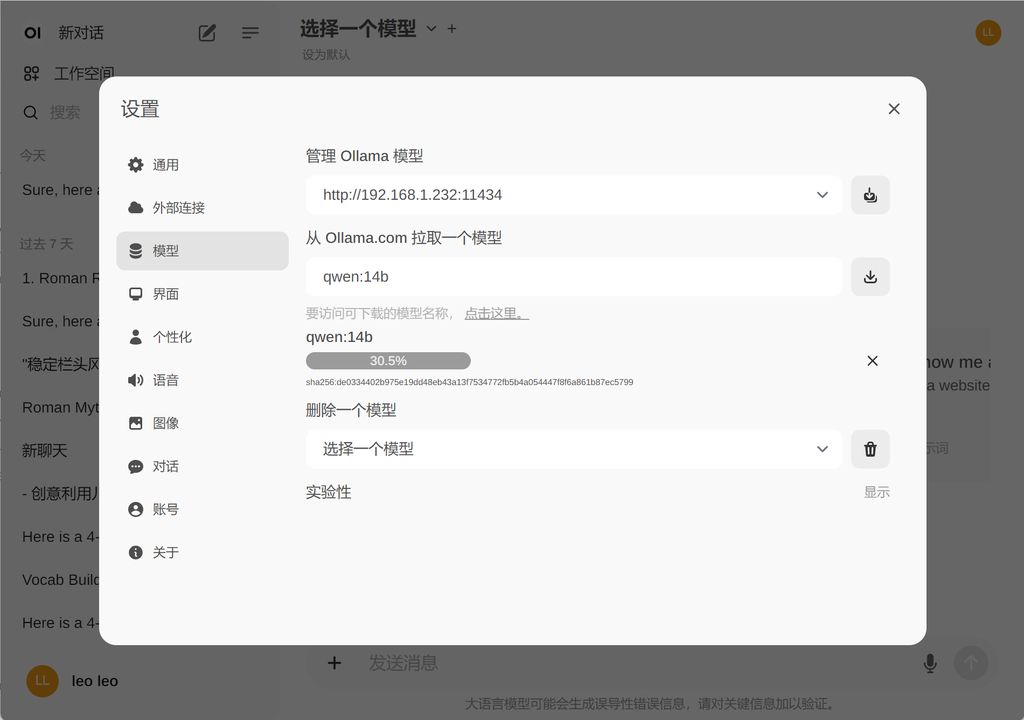Click the plus icon beside message input

[x=335, y=663]
